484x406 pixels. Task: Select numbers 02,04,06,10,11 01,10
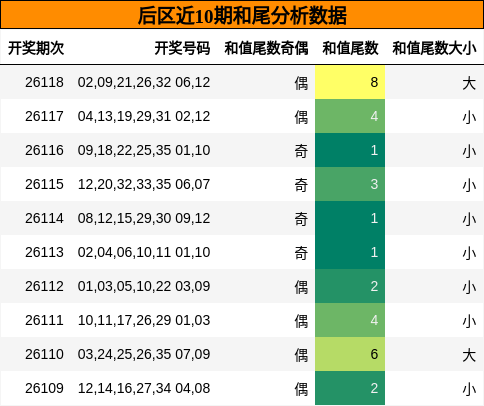(x=144, y=252)
